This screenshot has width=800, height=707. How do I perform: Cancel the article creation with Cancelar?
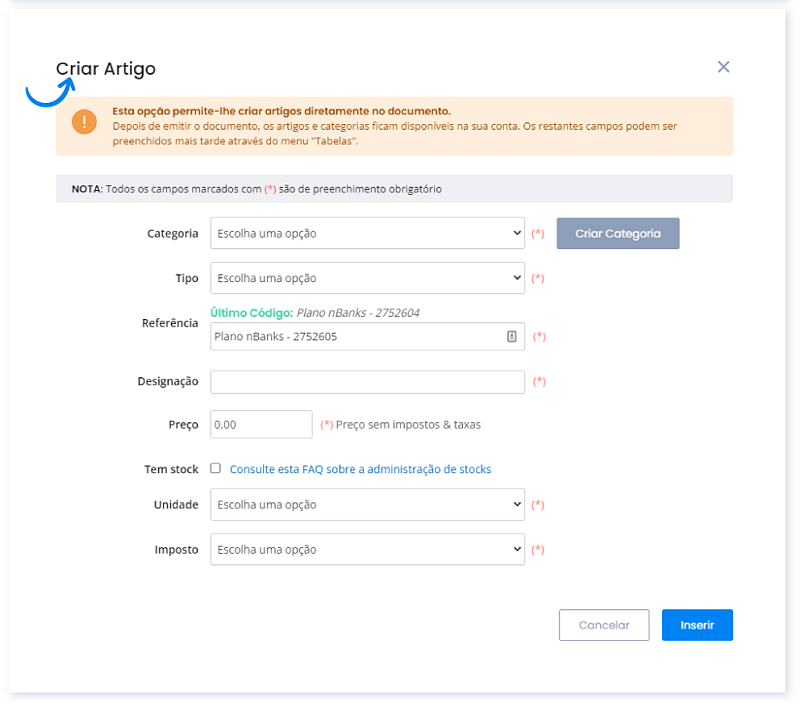pyautogui.click(x=604, y=625)
